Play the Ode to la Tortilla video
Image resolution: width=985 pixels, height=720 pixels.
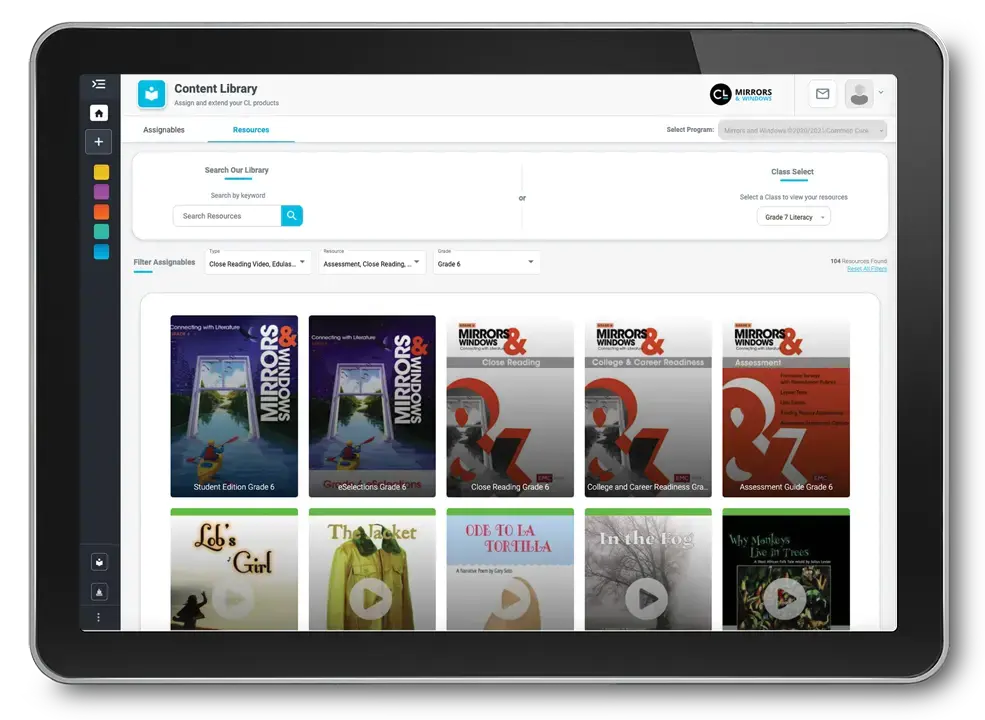click(x=510, y=600)
